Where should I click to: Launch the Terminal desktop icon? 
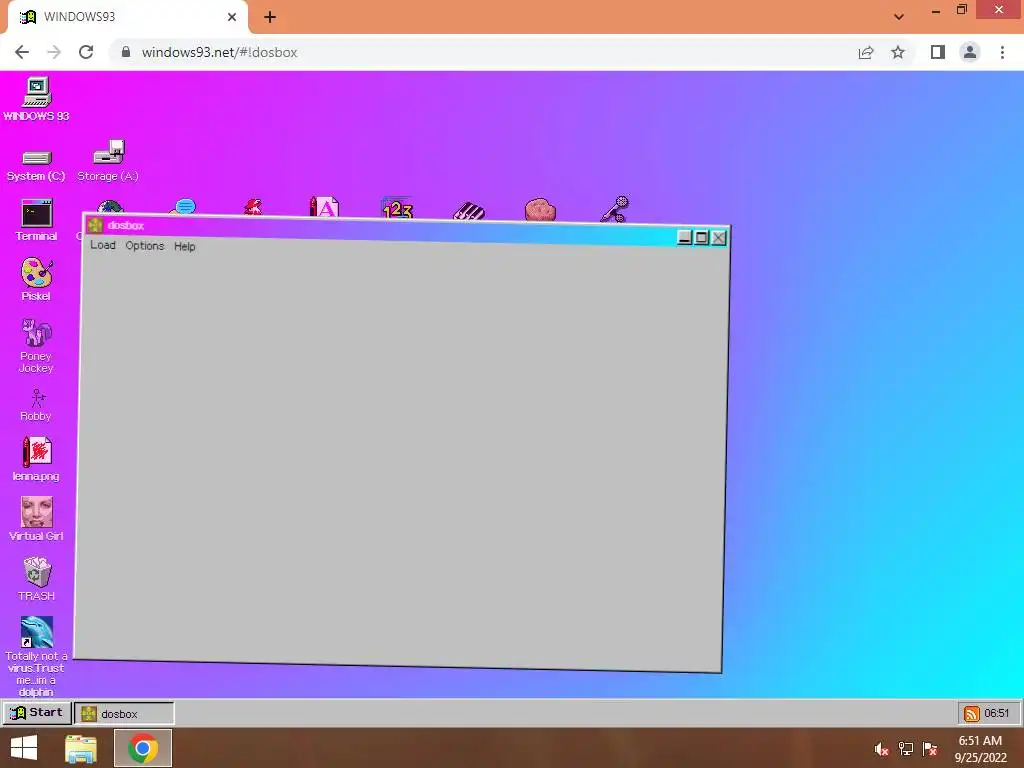click(x=37, y=220)
